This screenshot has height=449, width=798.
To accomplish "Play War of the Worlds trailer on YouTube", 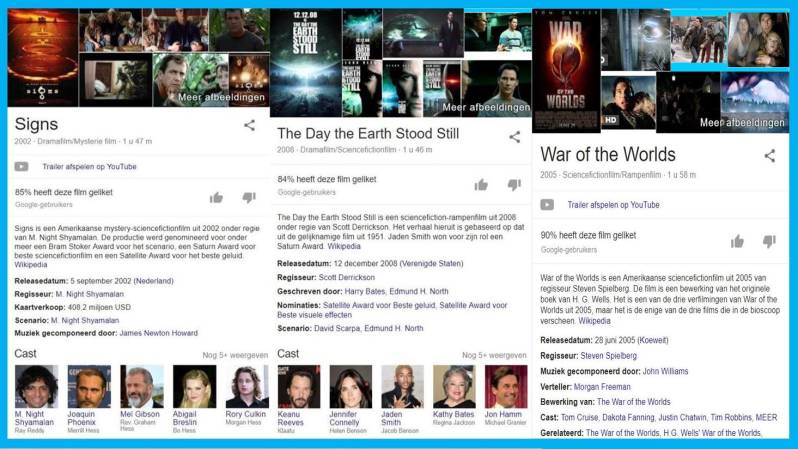I will tap(613, 205).
